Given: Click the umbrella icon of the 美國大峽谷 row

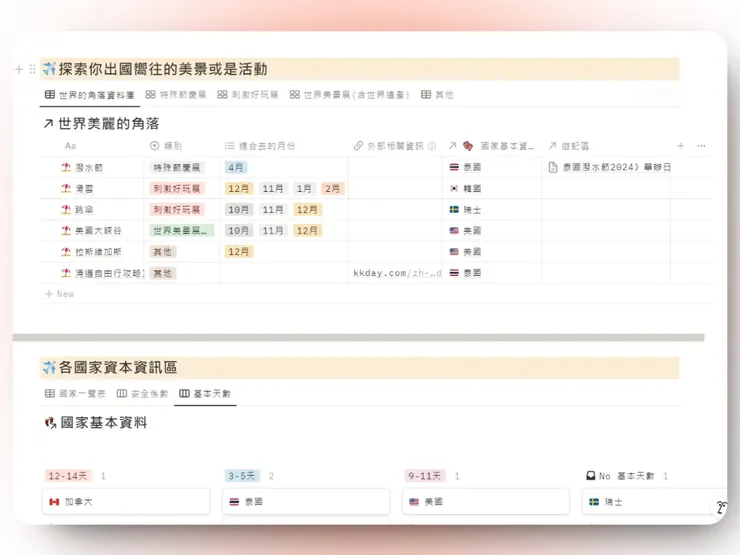Looking at the screenshot, I should coord(66,230).
